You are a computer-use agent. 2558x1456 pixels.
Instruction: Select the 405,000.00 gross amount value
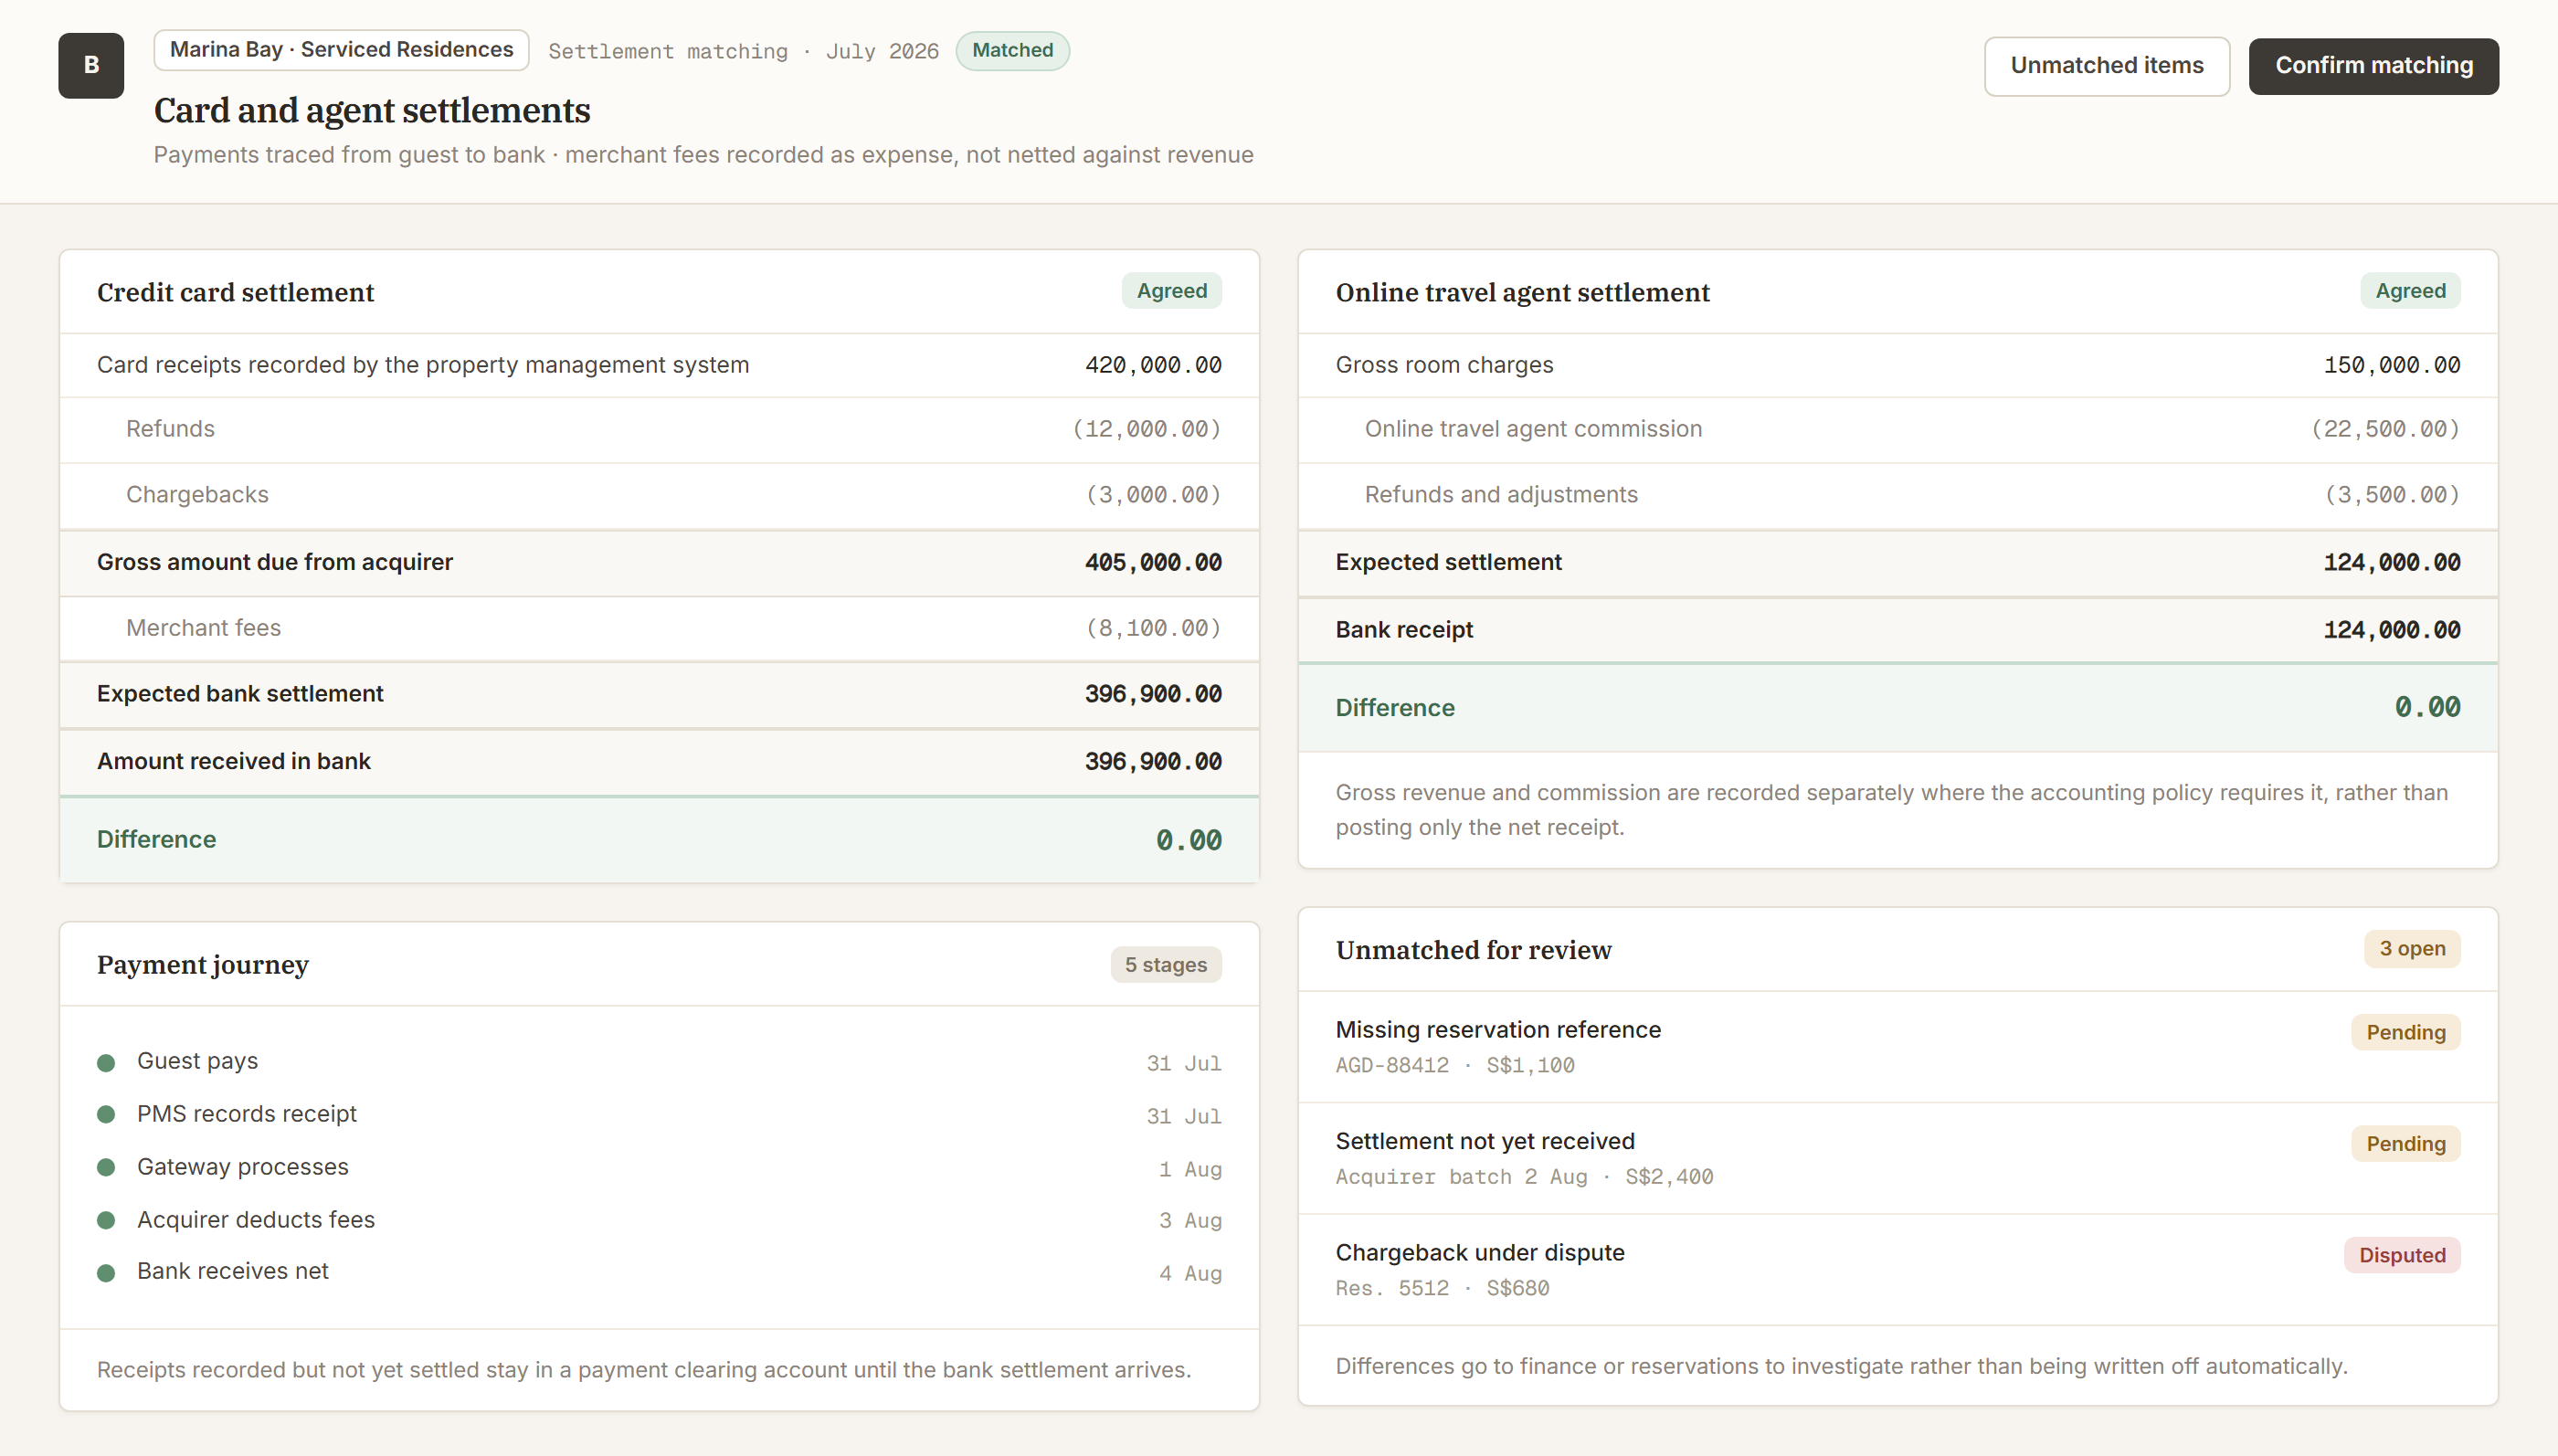pos(1153,562)
